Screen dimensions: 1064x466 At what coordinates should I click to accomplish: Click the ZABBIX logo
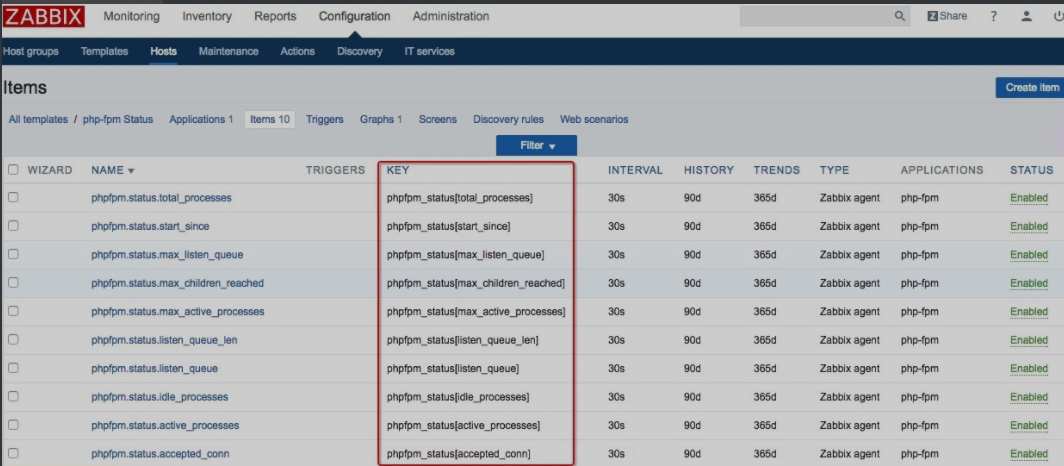pos(43,16)
